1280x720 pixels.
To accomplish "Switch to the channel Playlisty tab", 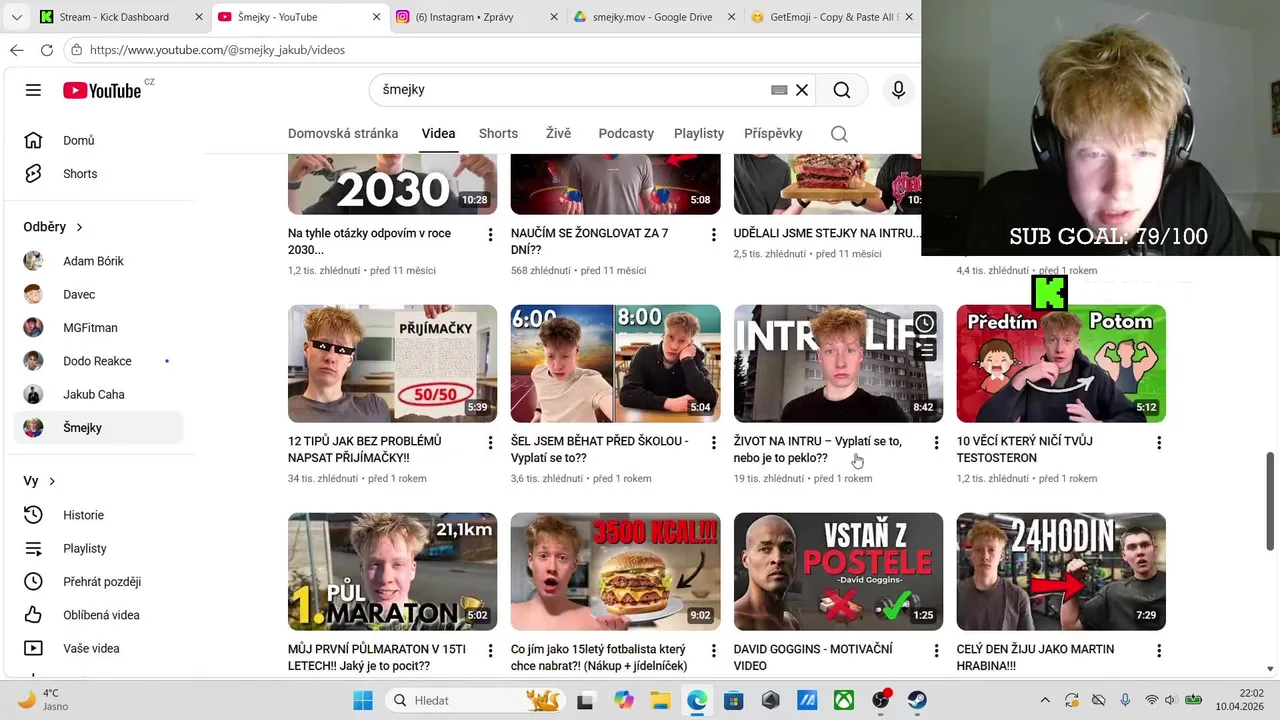I will (x=699, y=134).
